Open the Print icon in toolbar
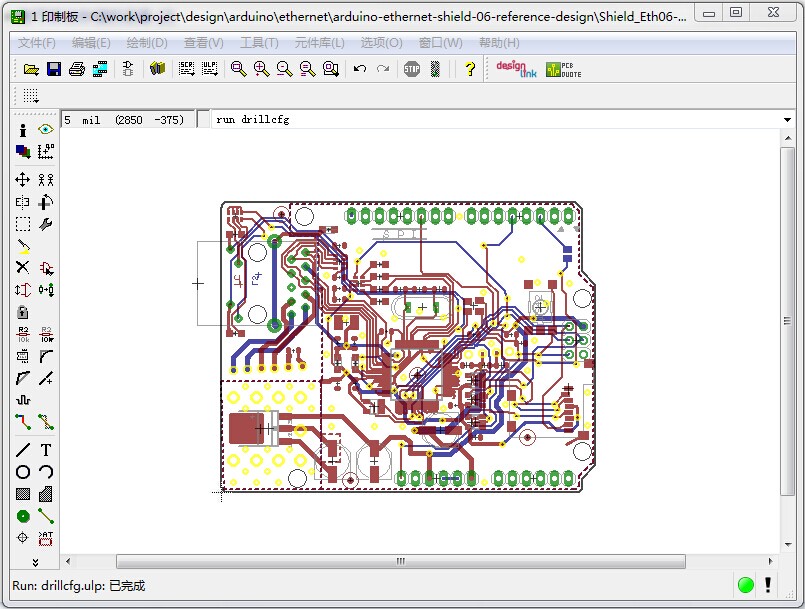Screen dimensions: 805x609 (x=77, y=69)
